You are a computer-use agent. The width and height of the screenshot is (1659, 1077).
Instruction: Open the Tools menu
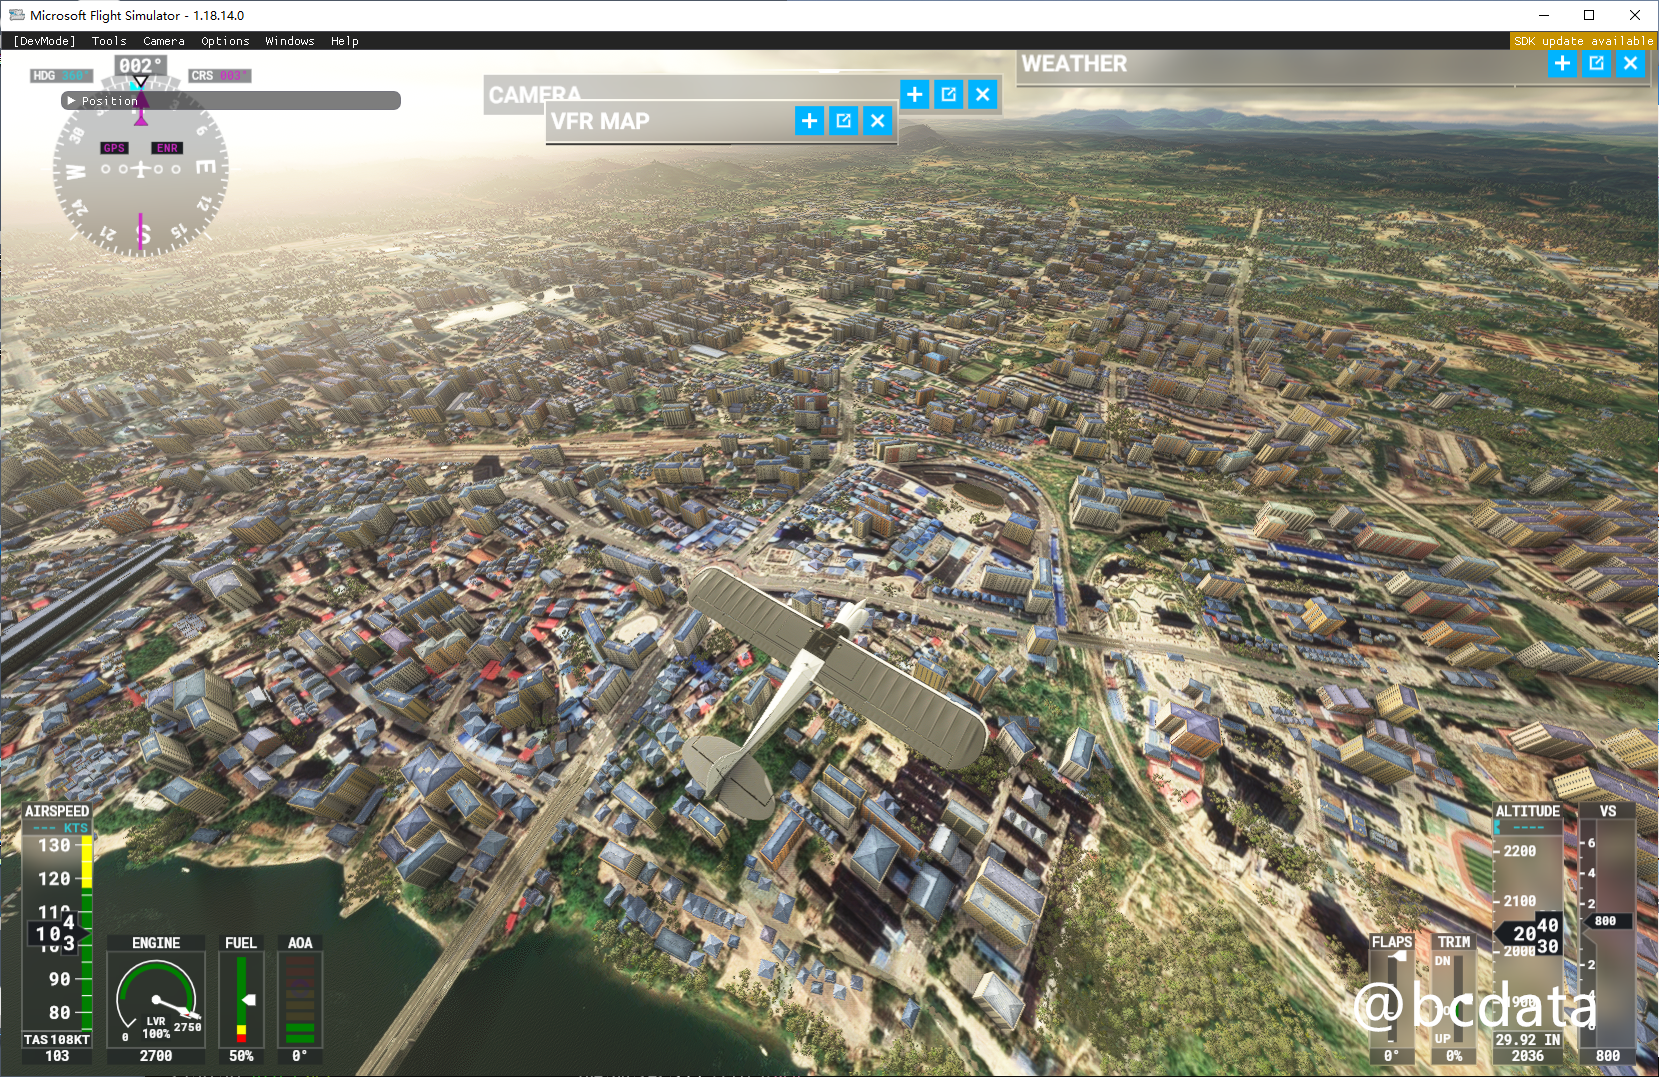[x=109, y=41]
